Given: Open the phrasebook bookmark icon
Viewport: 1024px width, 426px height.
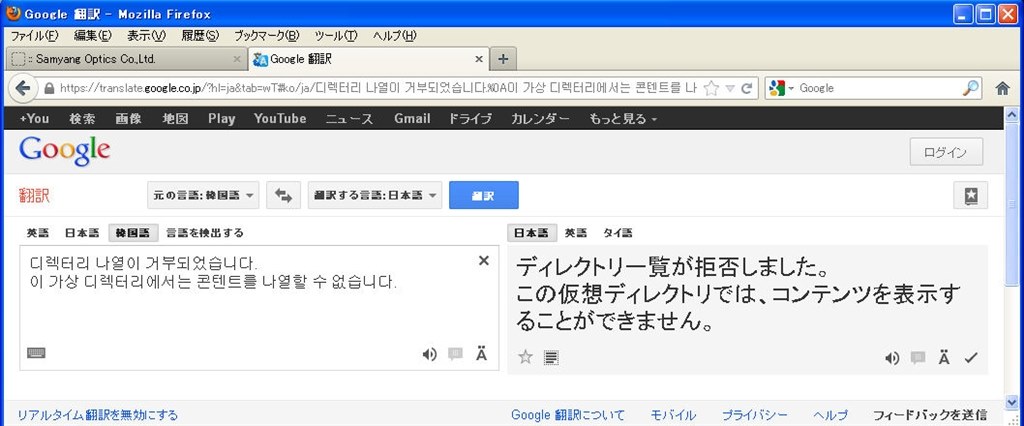Looking at the screenshot, I should pos(970,195).
